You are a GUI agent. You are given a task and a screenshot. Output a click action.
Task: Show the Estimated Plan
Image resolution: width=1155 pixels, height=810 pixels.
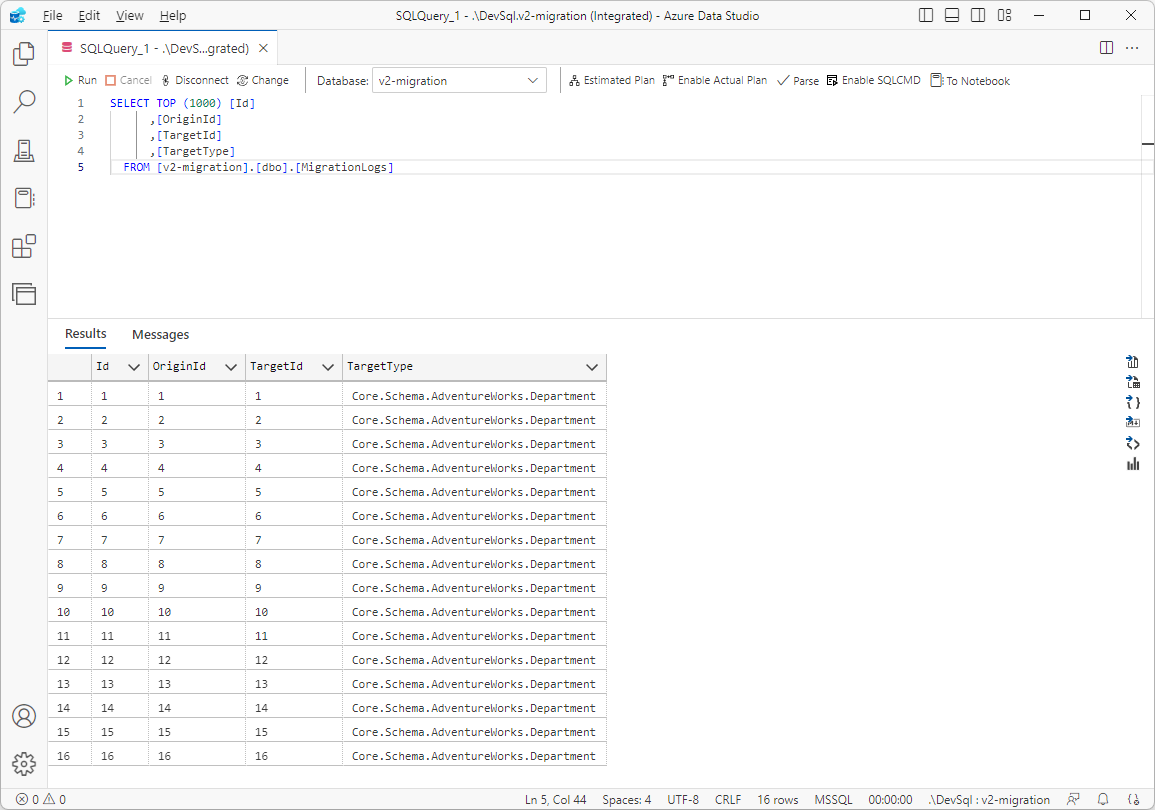pos(611,80)
